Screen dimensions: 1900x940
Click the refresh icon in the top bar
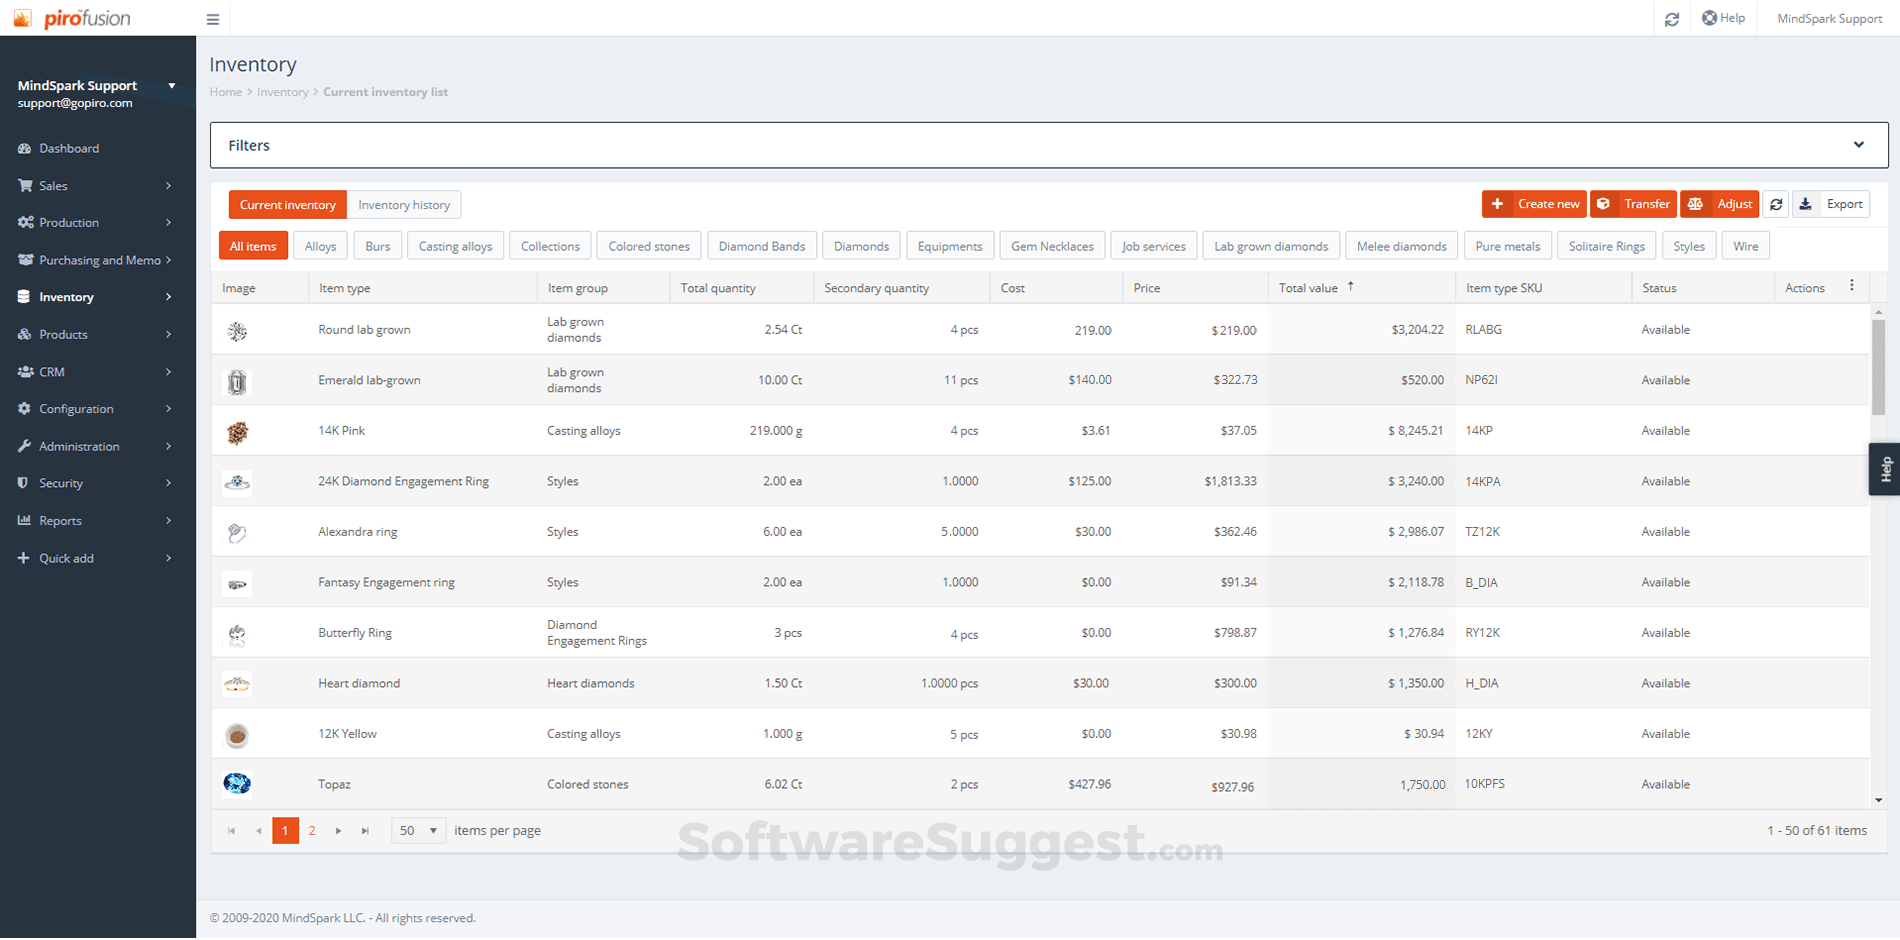[x=1671, y=18]
